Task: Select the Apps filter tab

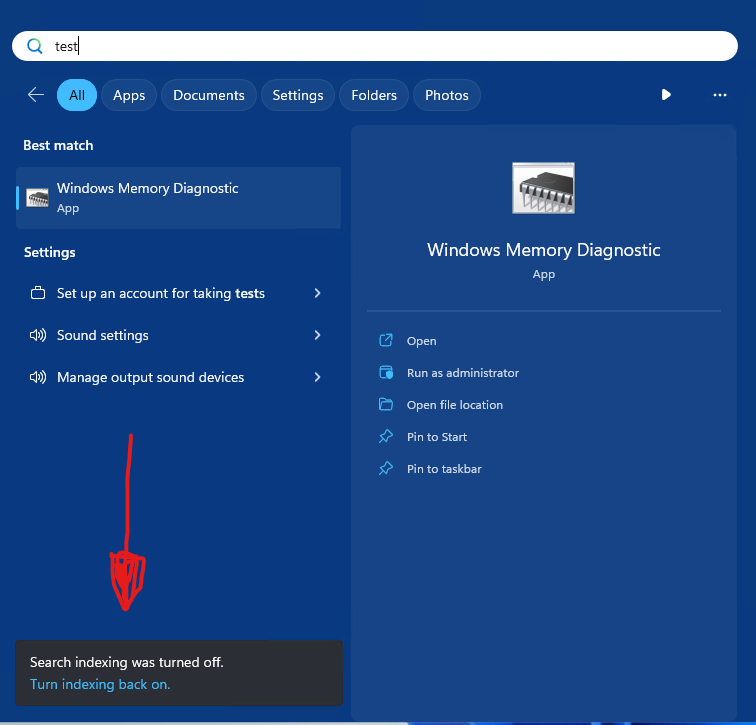Action: (x=129, y=95)
